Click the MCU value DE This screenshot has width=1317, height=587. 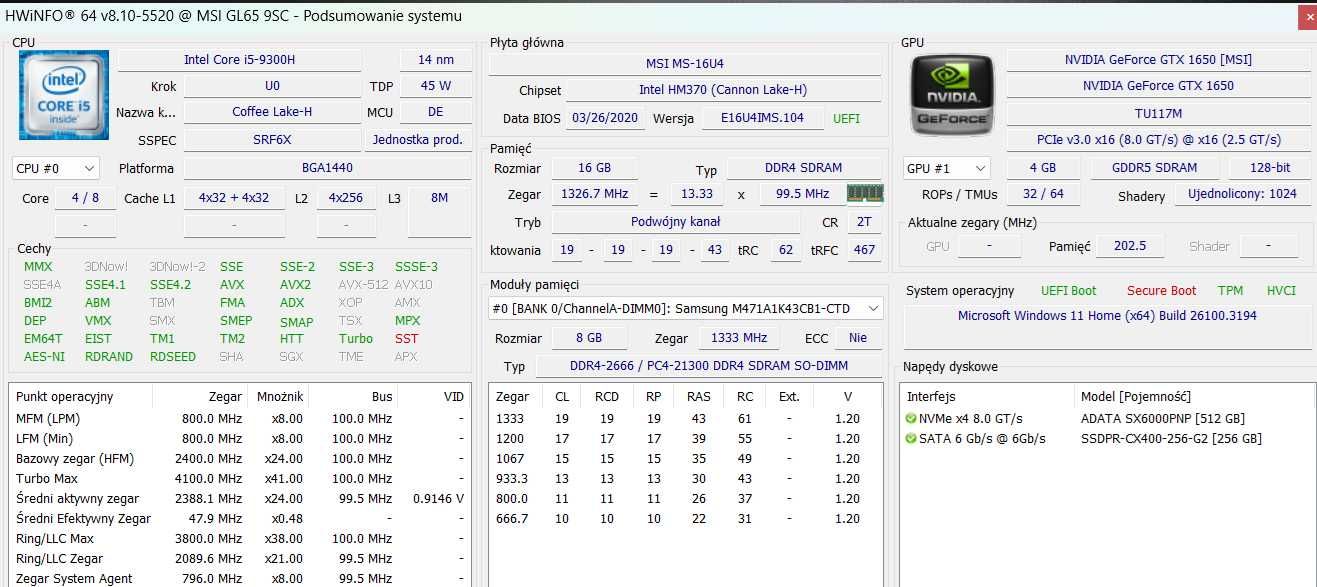435,112
